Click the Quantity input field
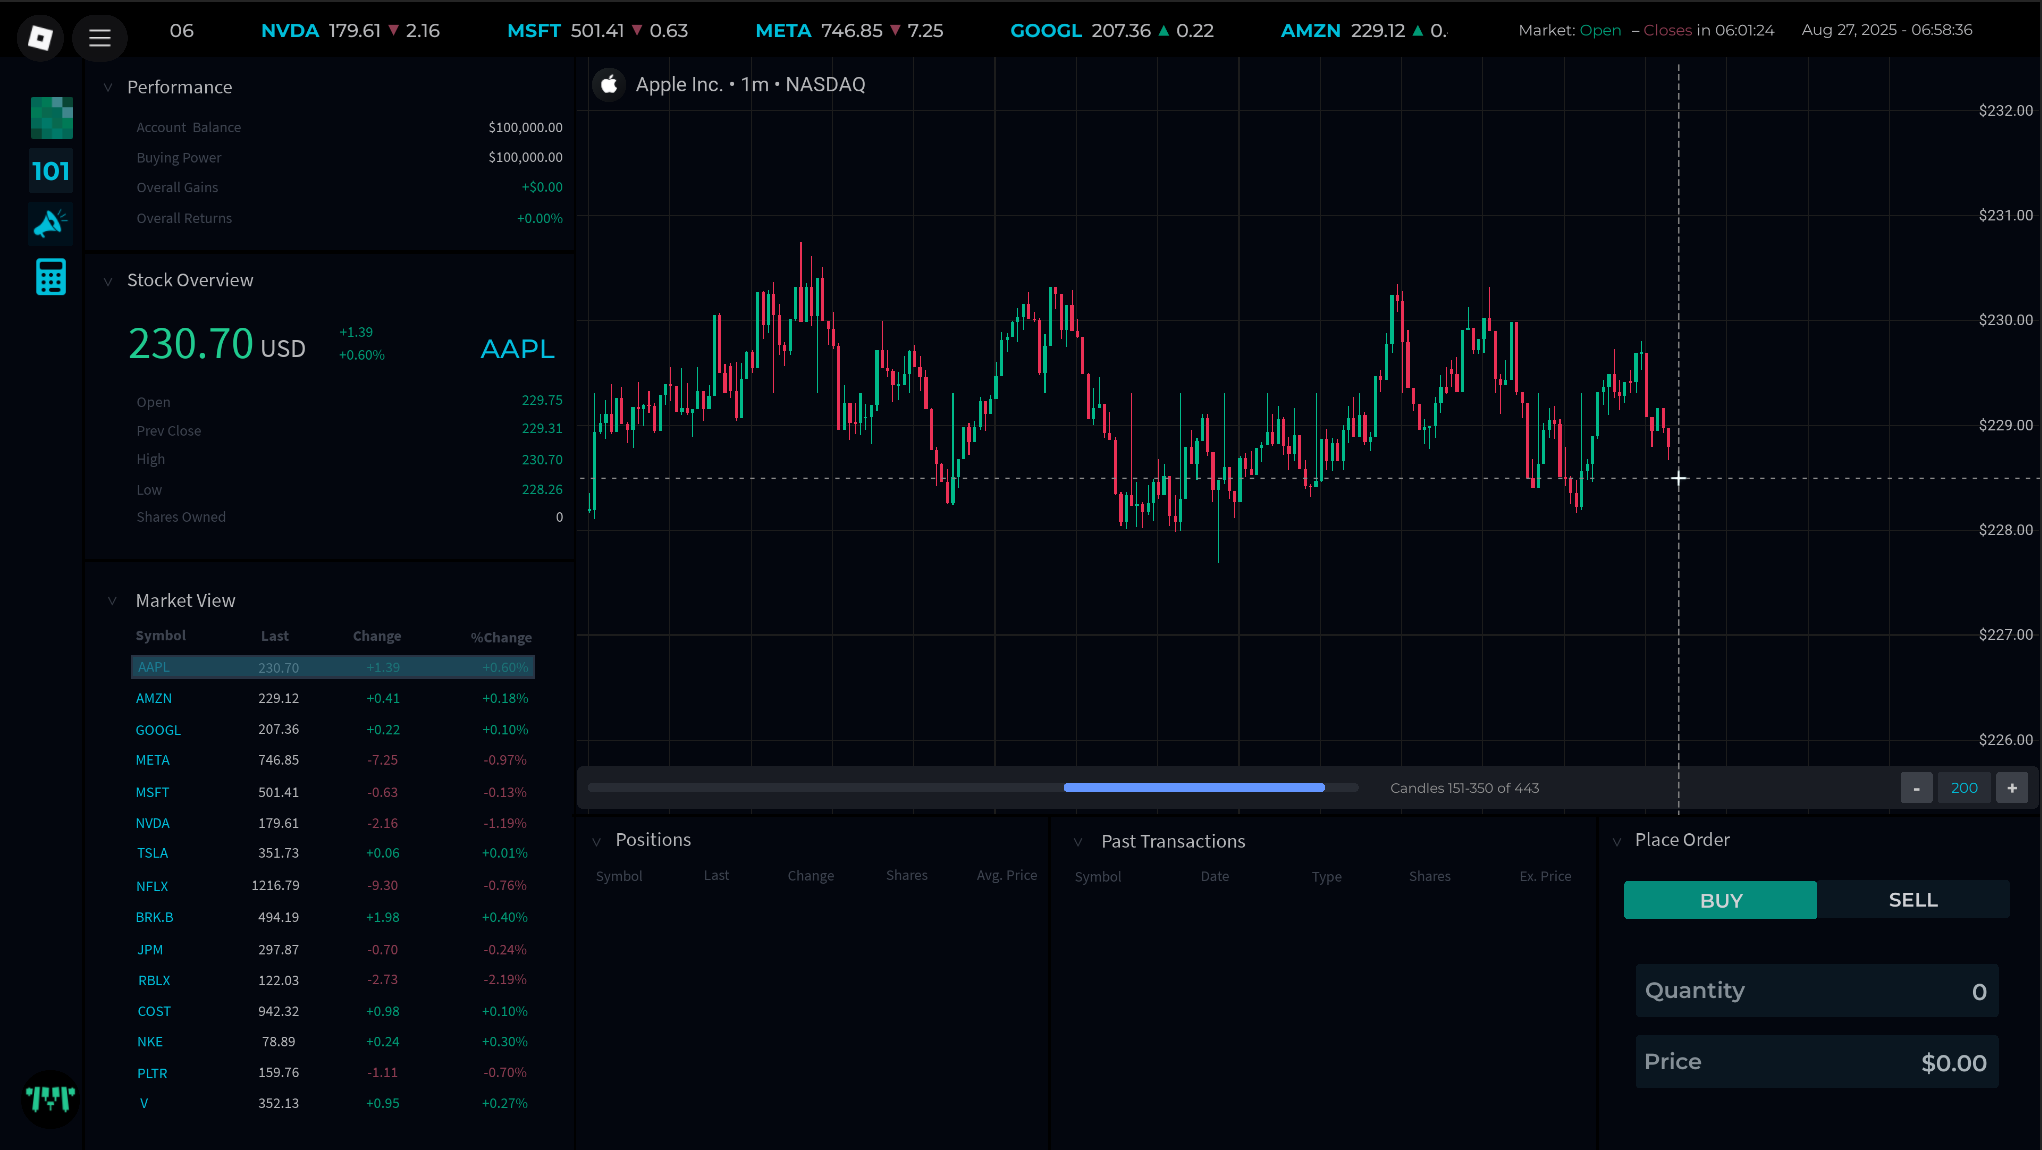 tap(1816, 991)
